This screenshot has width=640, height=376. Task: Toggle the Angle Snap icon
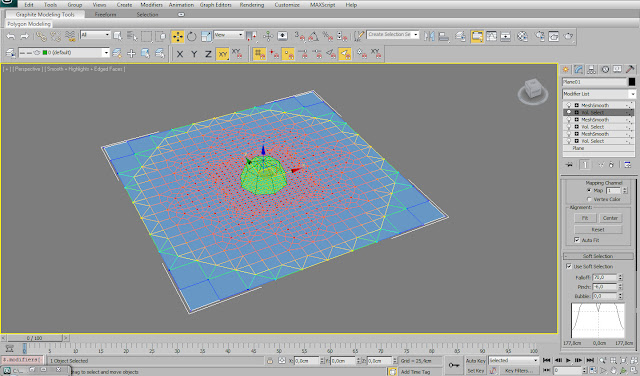(313, 36)
